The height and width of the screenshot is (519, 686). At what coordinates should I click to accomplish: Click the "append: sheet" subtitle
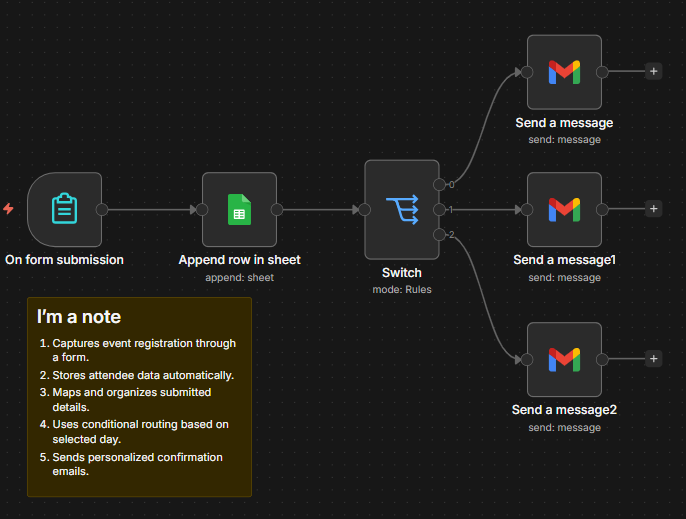[x=239, y=277]
